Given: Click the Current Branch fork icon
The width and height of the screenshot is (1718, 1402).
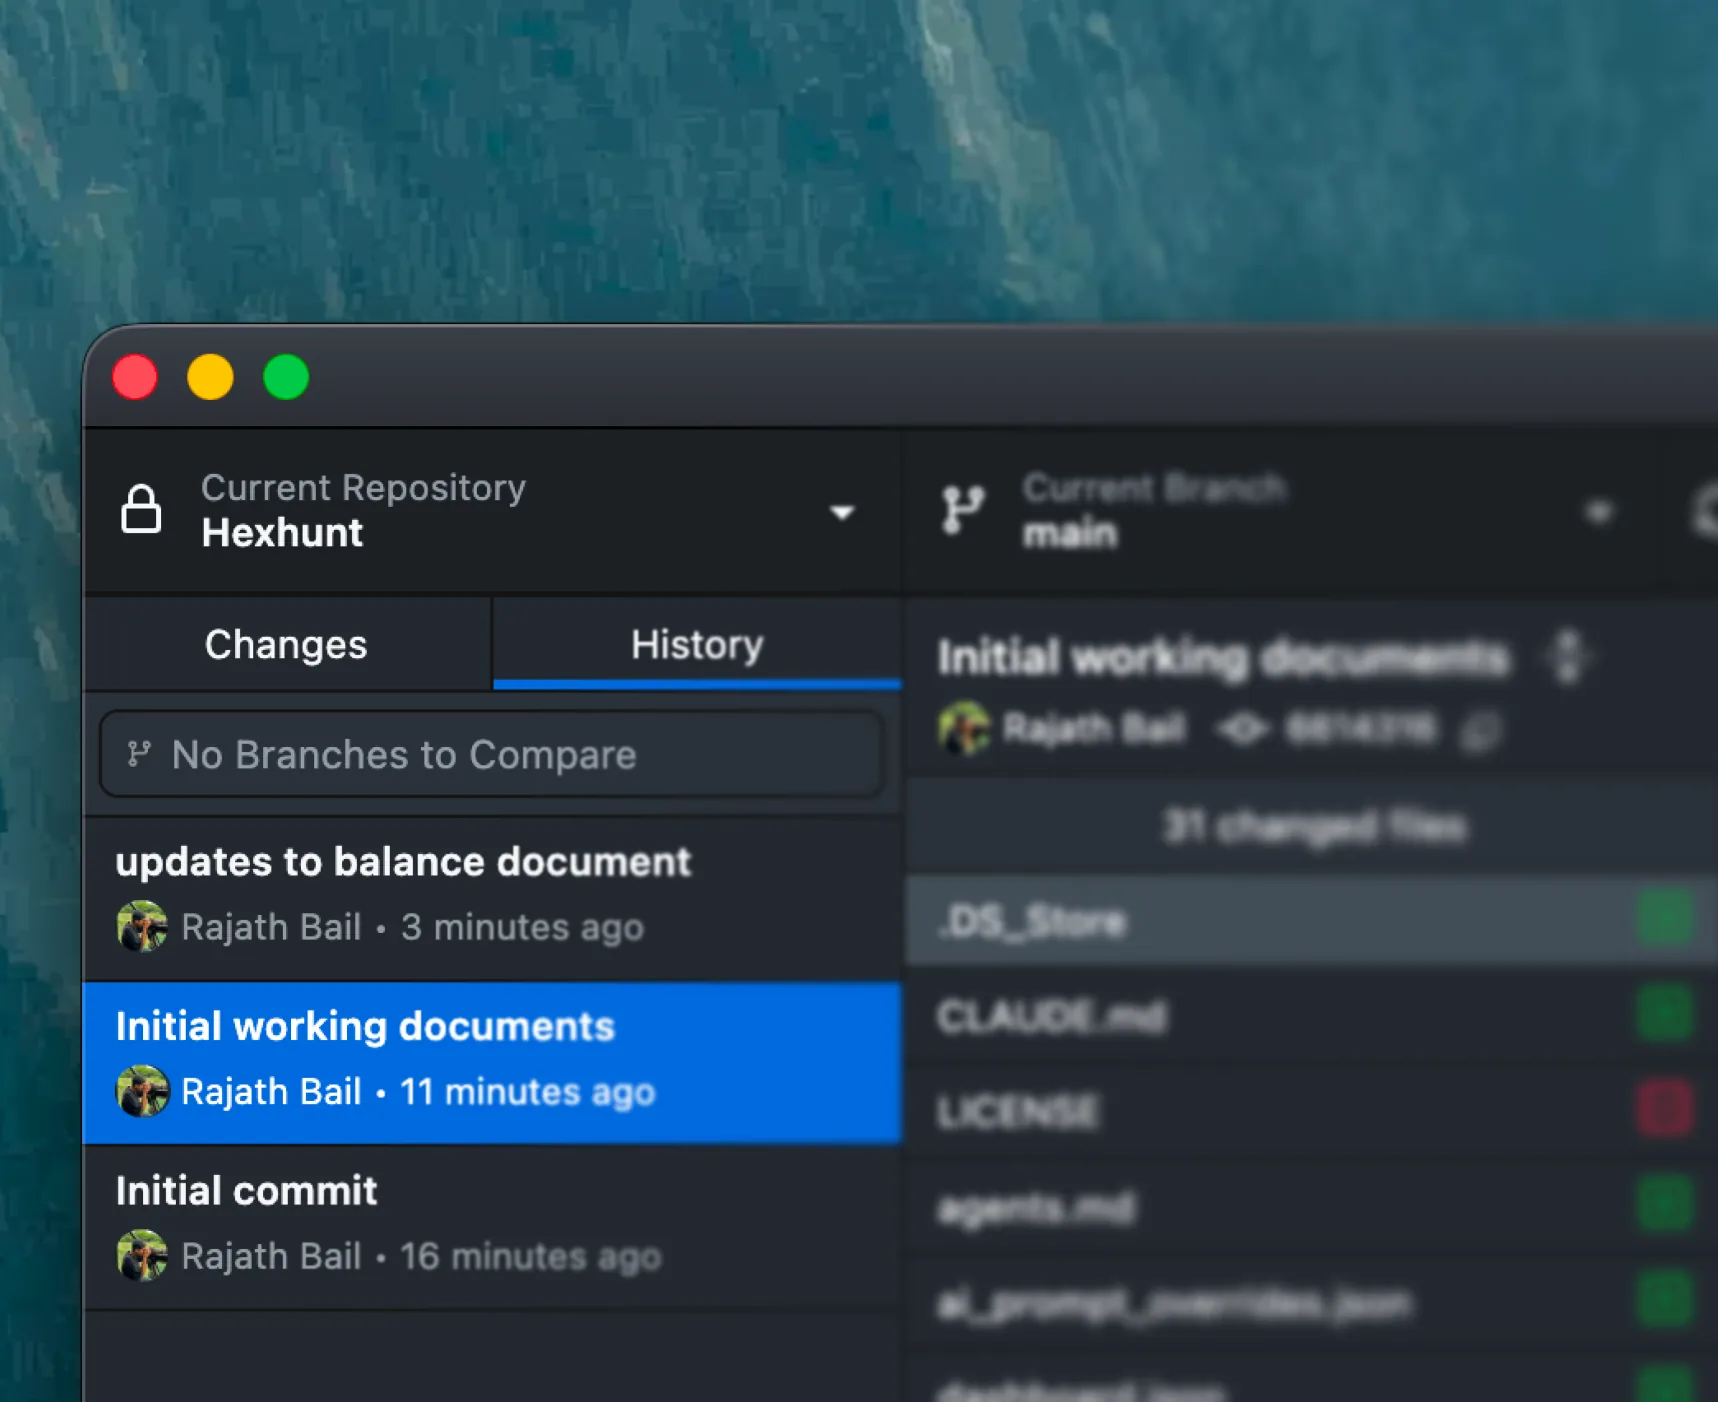Looking at the screenshot, I should click(963, 510).
